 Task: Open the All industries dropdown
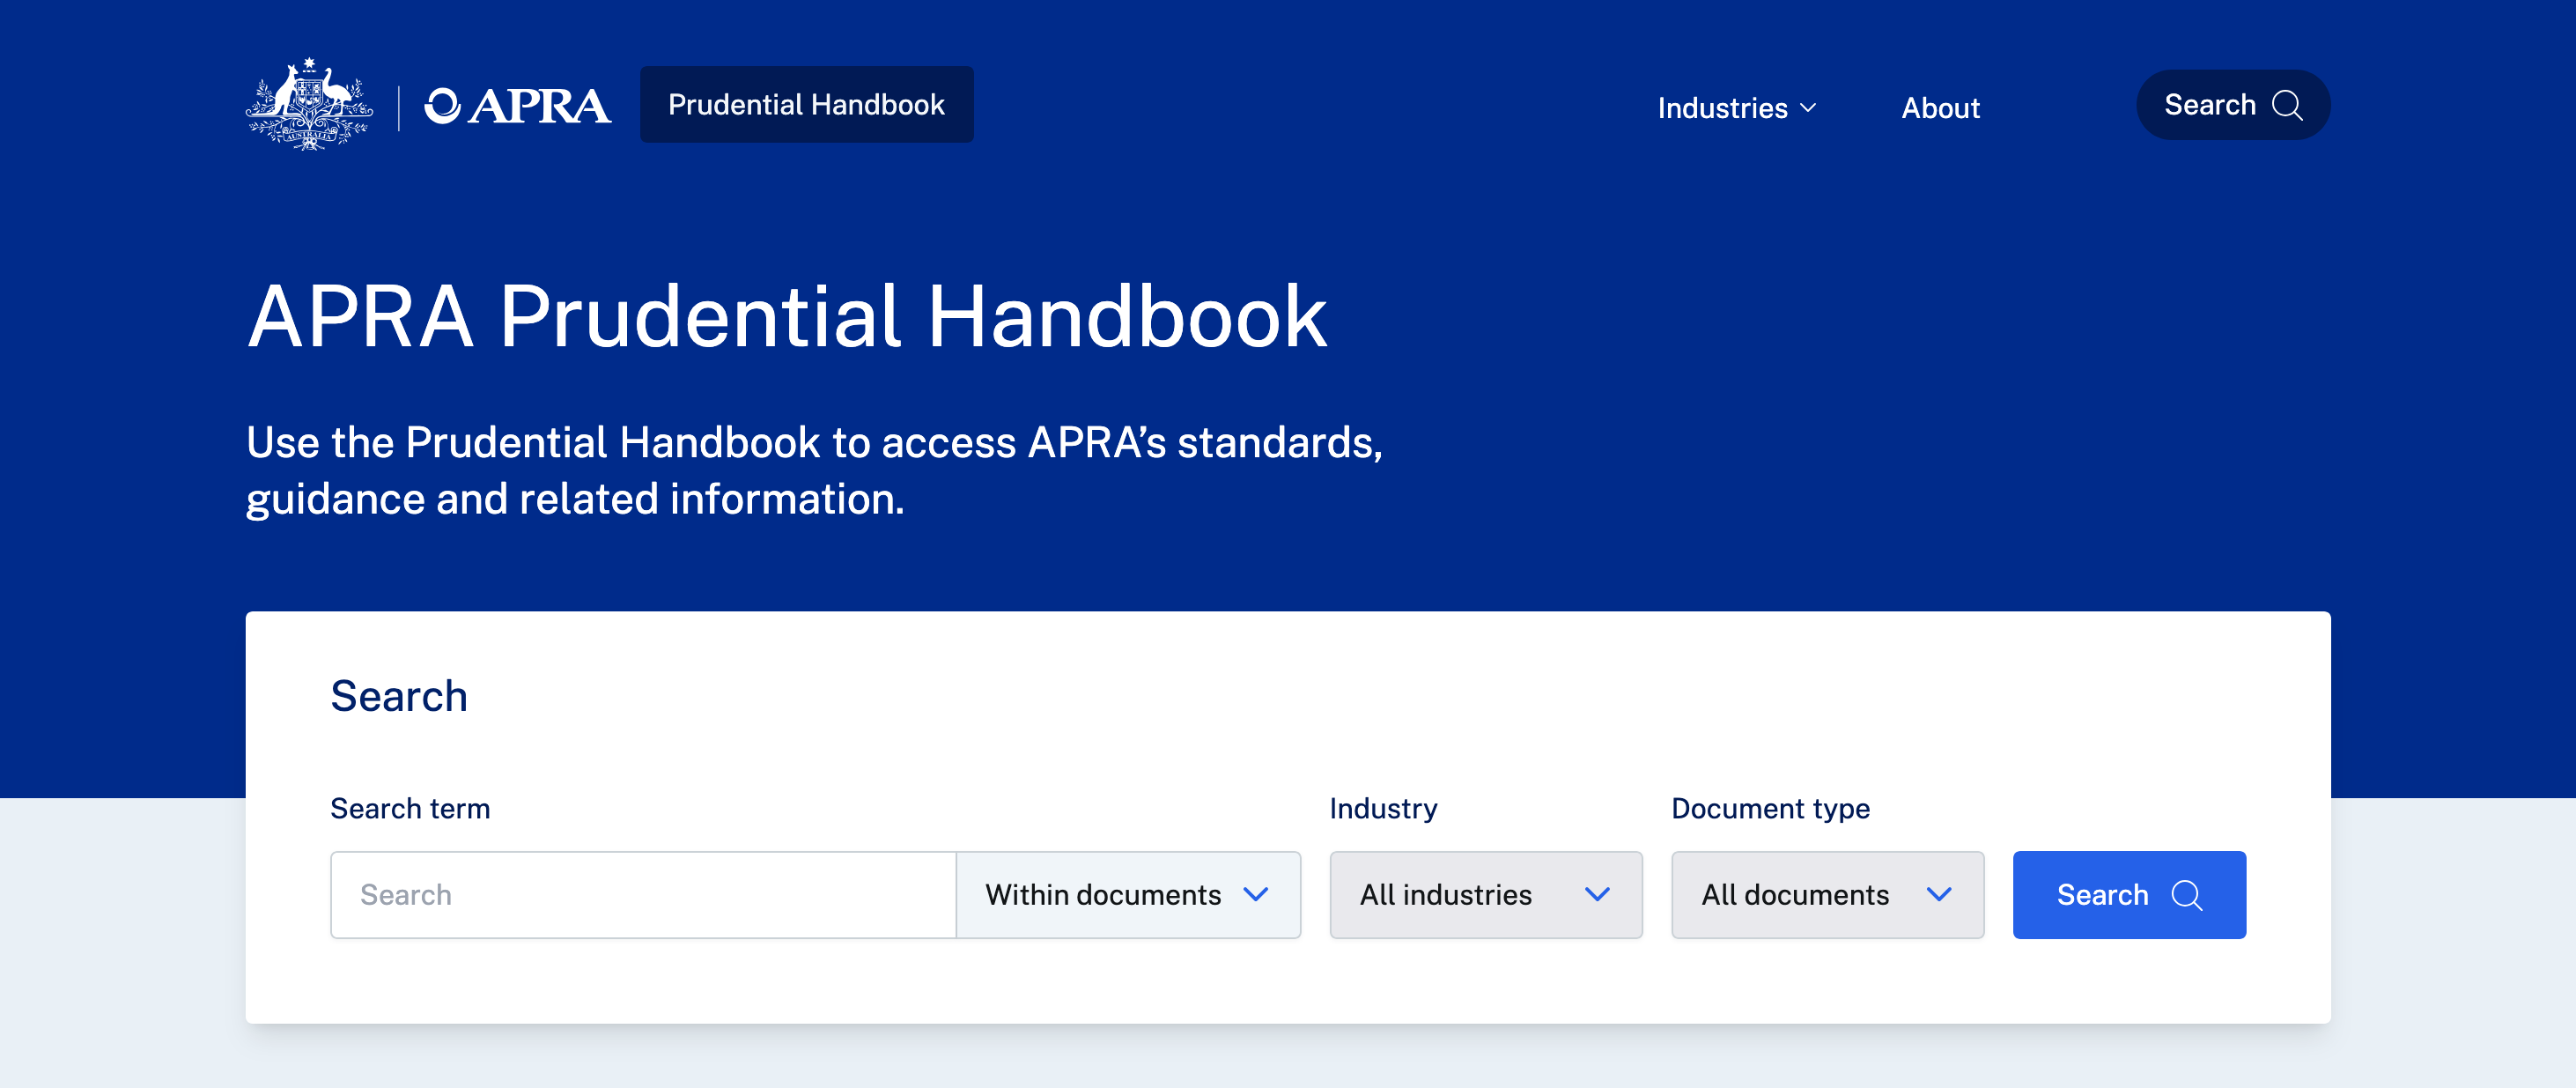click(1485, 894)
